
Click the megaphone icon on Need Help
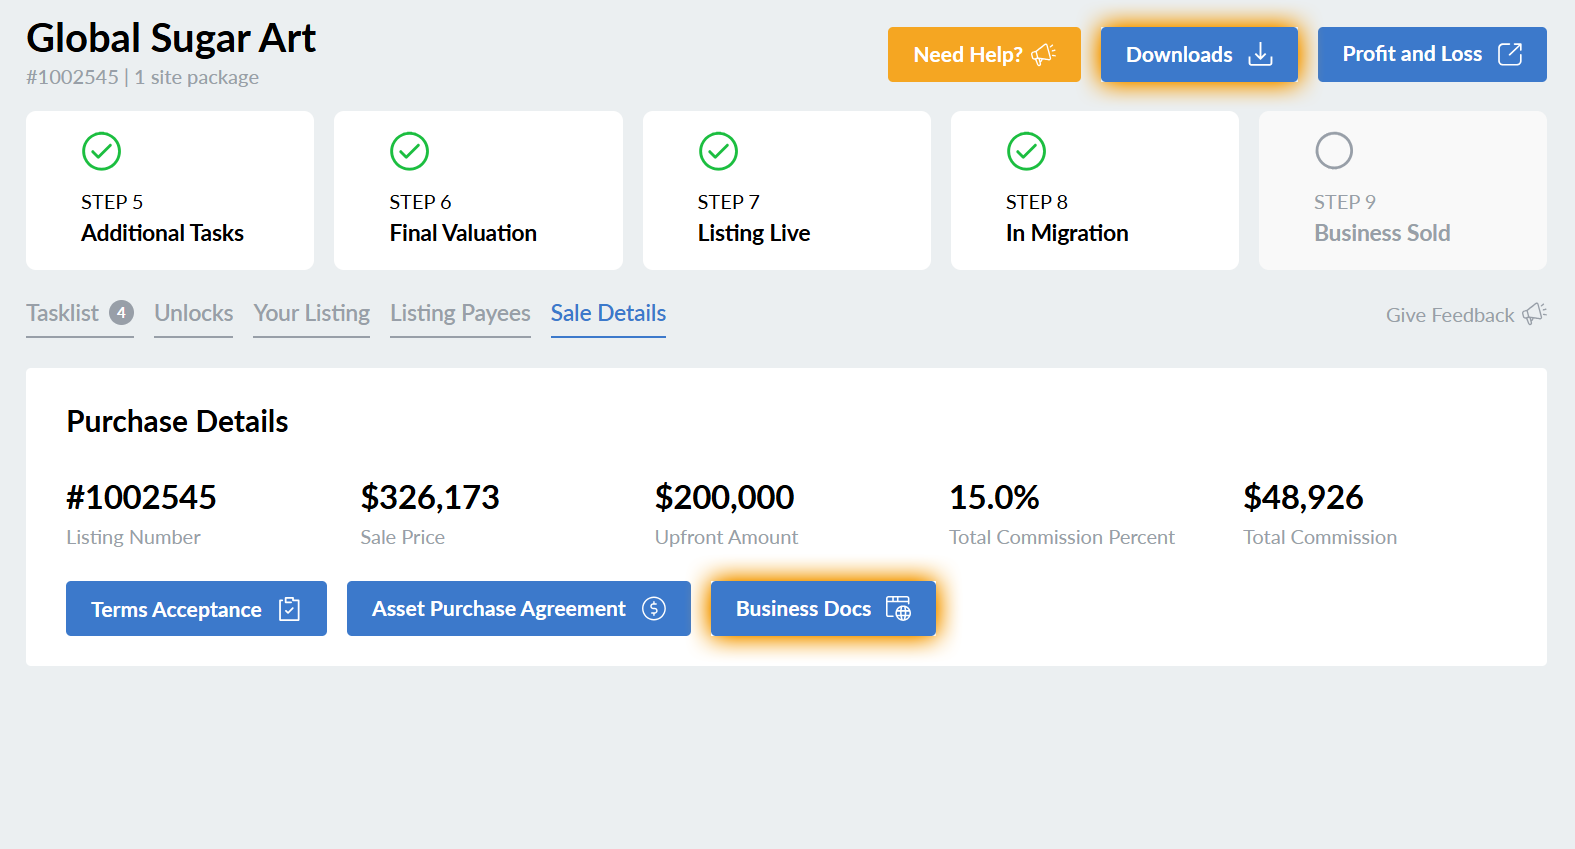(x=1043, y=54)
